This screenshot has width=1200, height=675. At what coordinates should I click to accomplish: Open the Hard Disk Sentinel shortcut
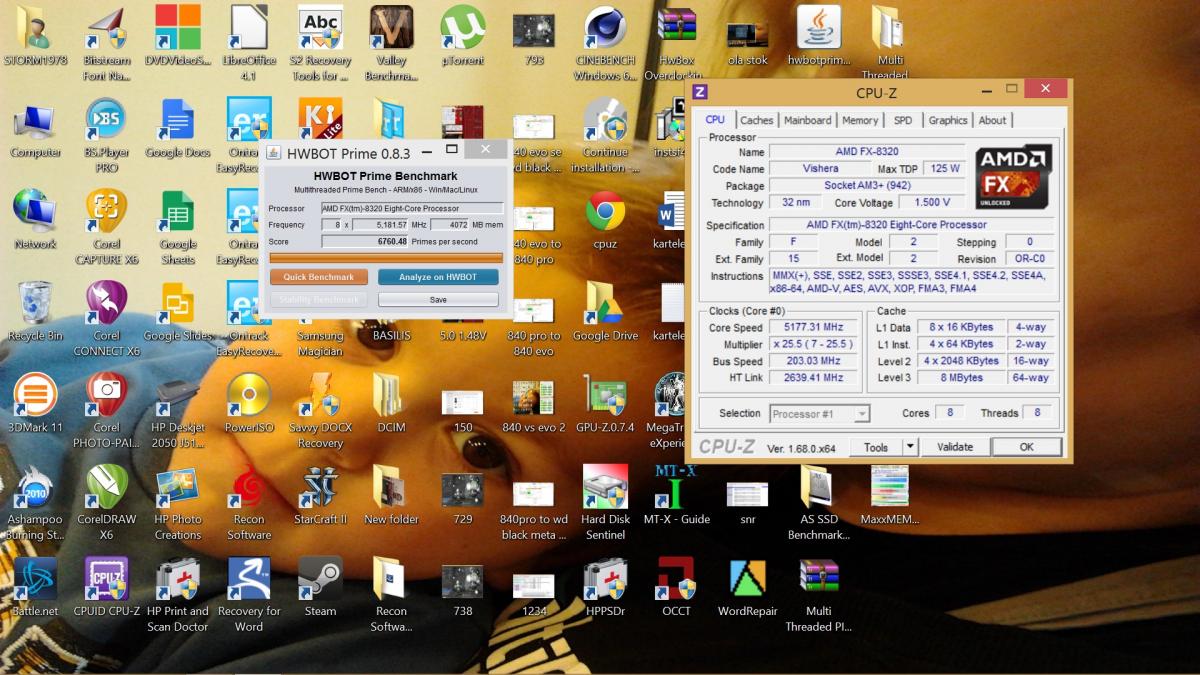[x=605, y=502]
